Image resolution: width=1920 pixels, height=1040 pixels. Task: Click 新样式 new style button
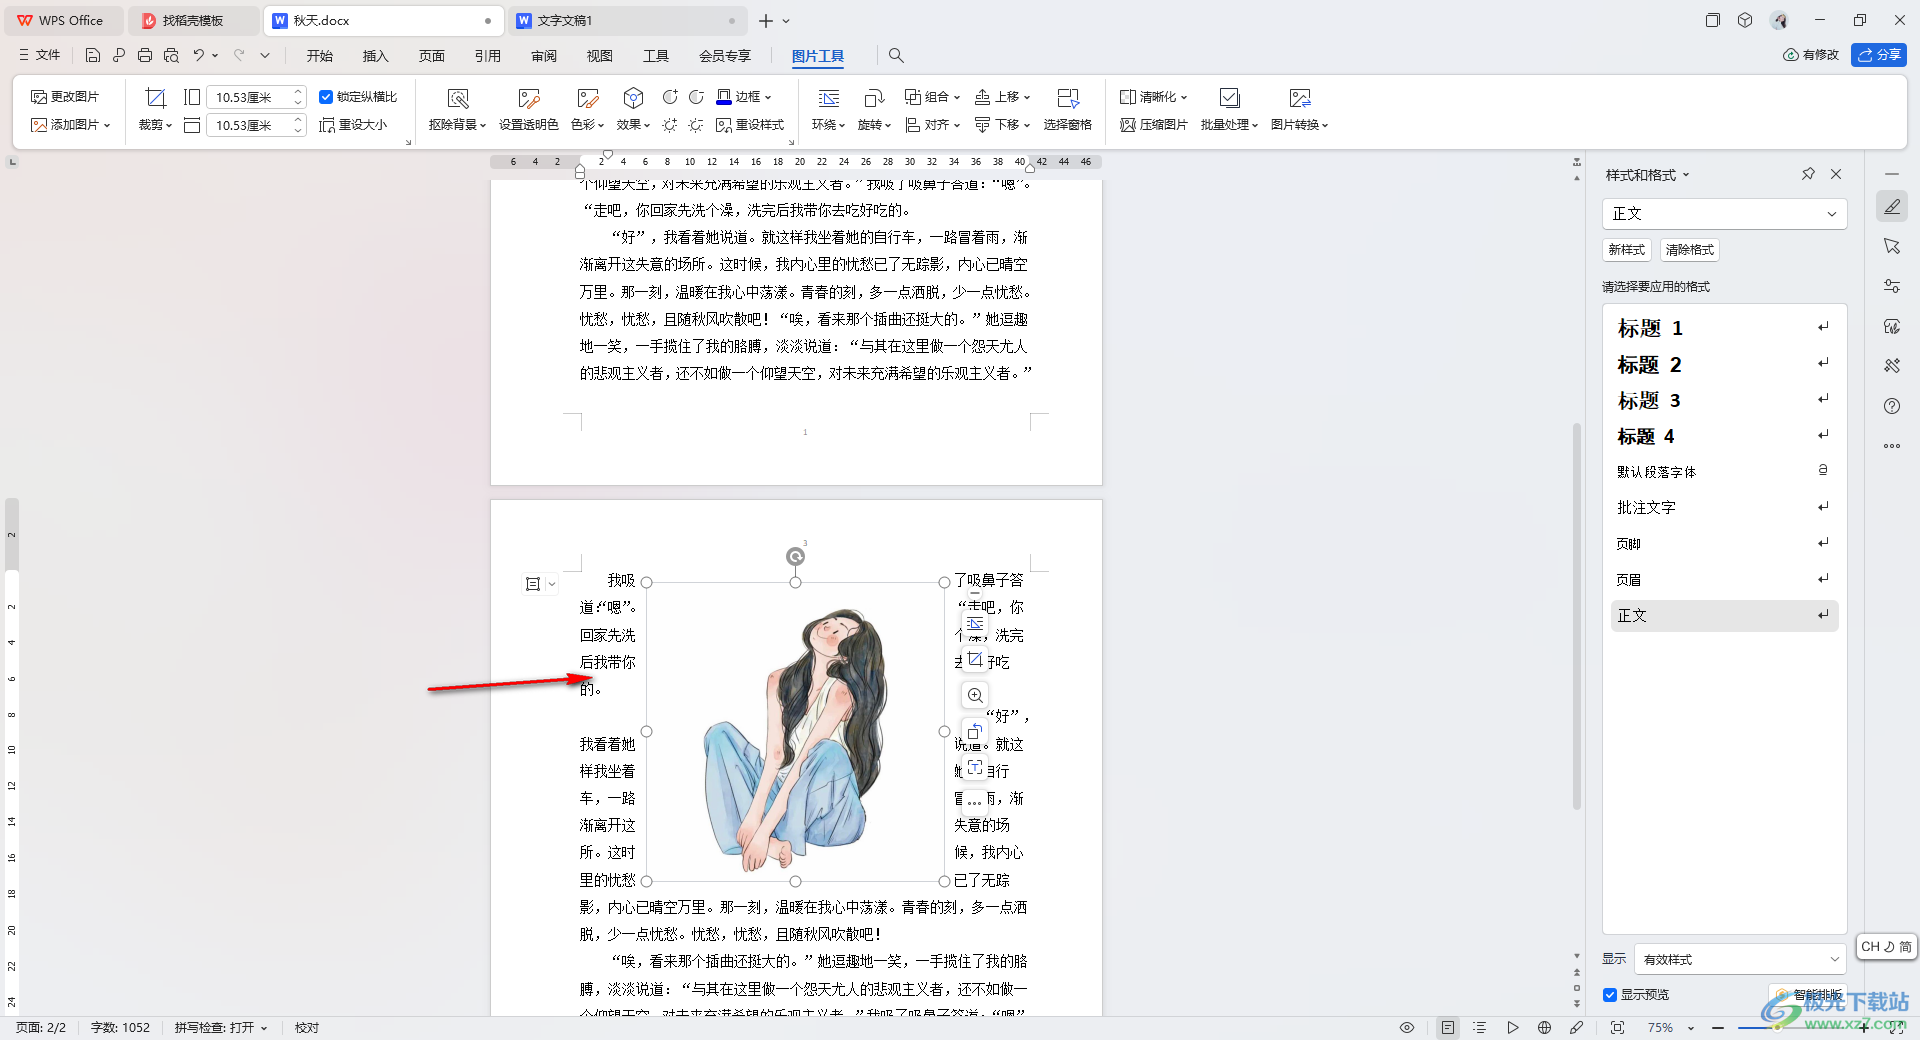click(1627, 250)
